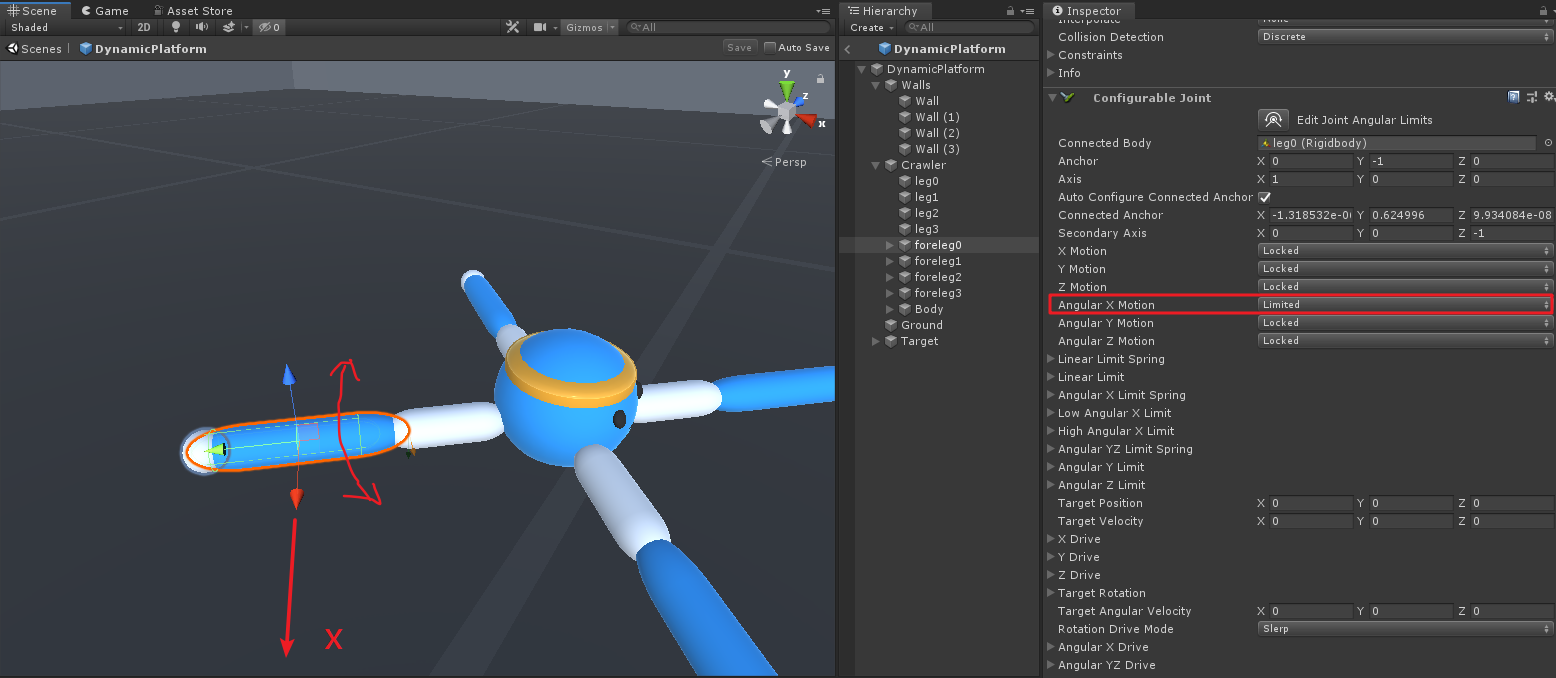The height and width of the screenshot is (678, 1556).
Task: Select the Hierarchy tab
Action: 884,10
